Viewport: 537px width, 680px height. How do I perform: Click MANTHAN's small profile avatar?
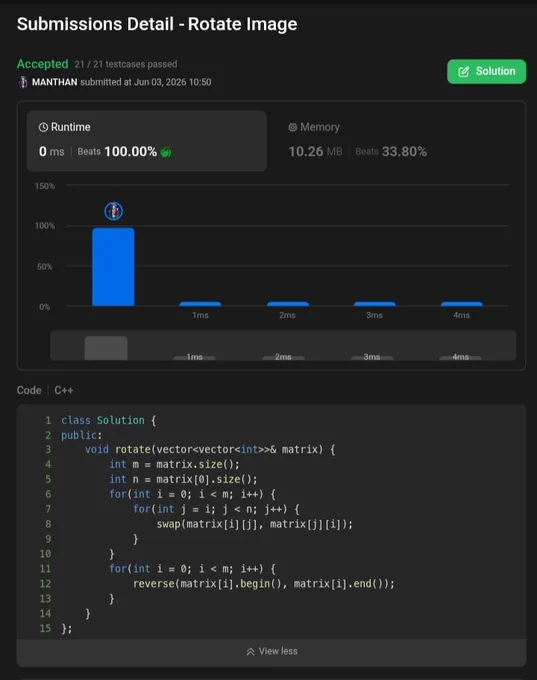coord(23,82)
